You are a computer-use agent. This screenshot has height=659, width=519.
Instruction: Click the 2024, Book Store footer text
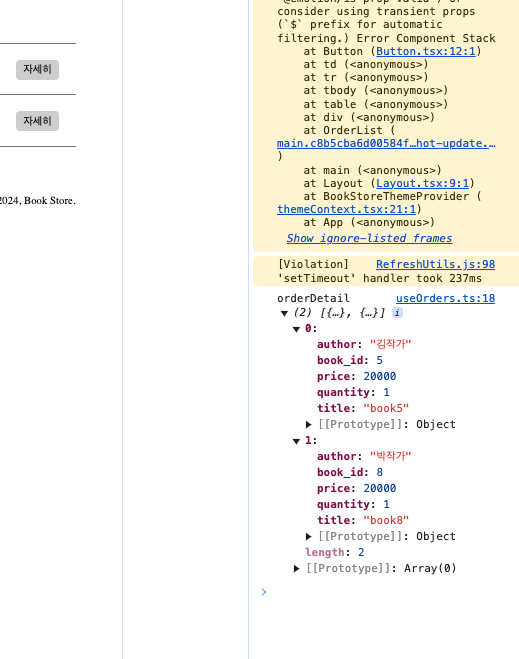(38, 200)
